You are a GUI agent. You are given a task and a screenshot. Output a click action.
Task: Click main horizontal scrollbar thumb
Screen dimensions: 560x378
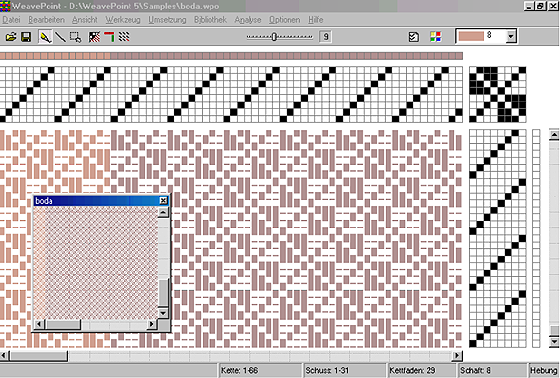coord(38,355)
